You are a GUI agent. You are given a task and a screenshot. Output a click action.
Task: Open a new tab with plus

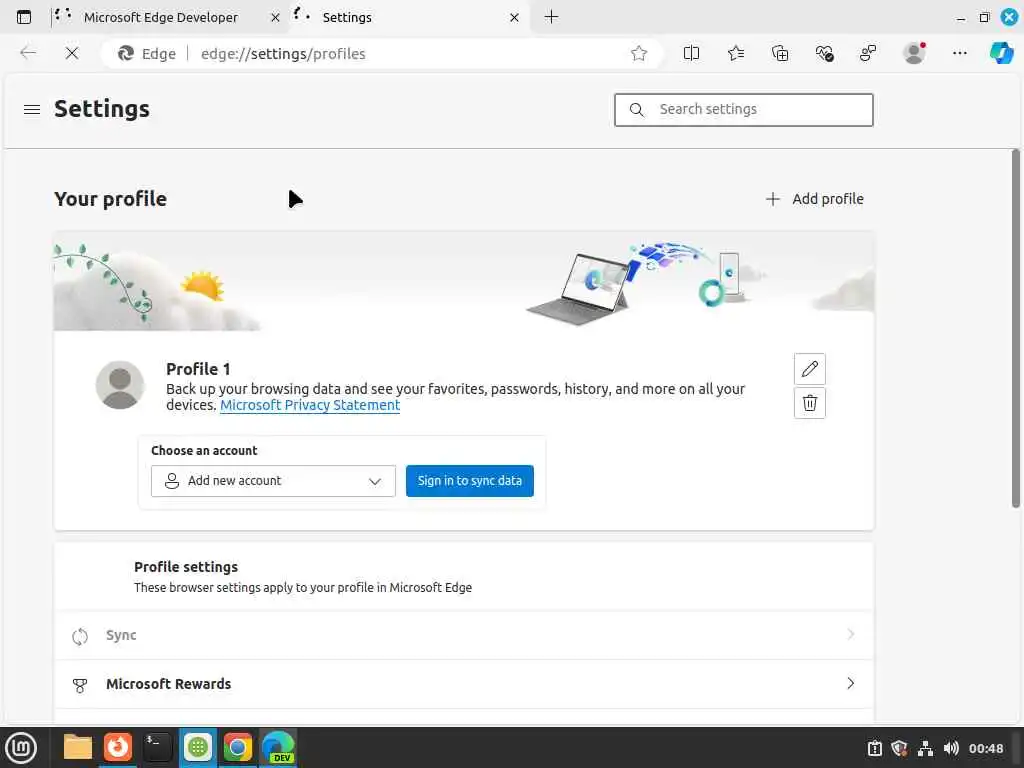tap(551, 17)
